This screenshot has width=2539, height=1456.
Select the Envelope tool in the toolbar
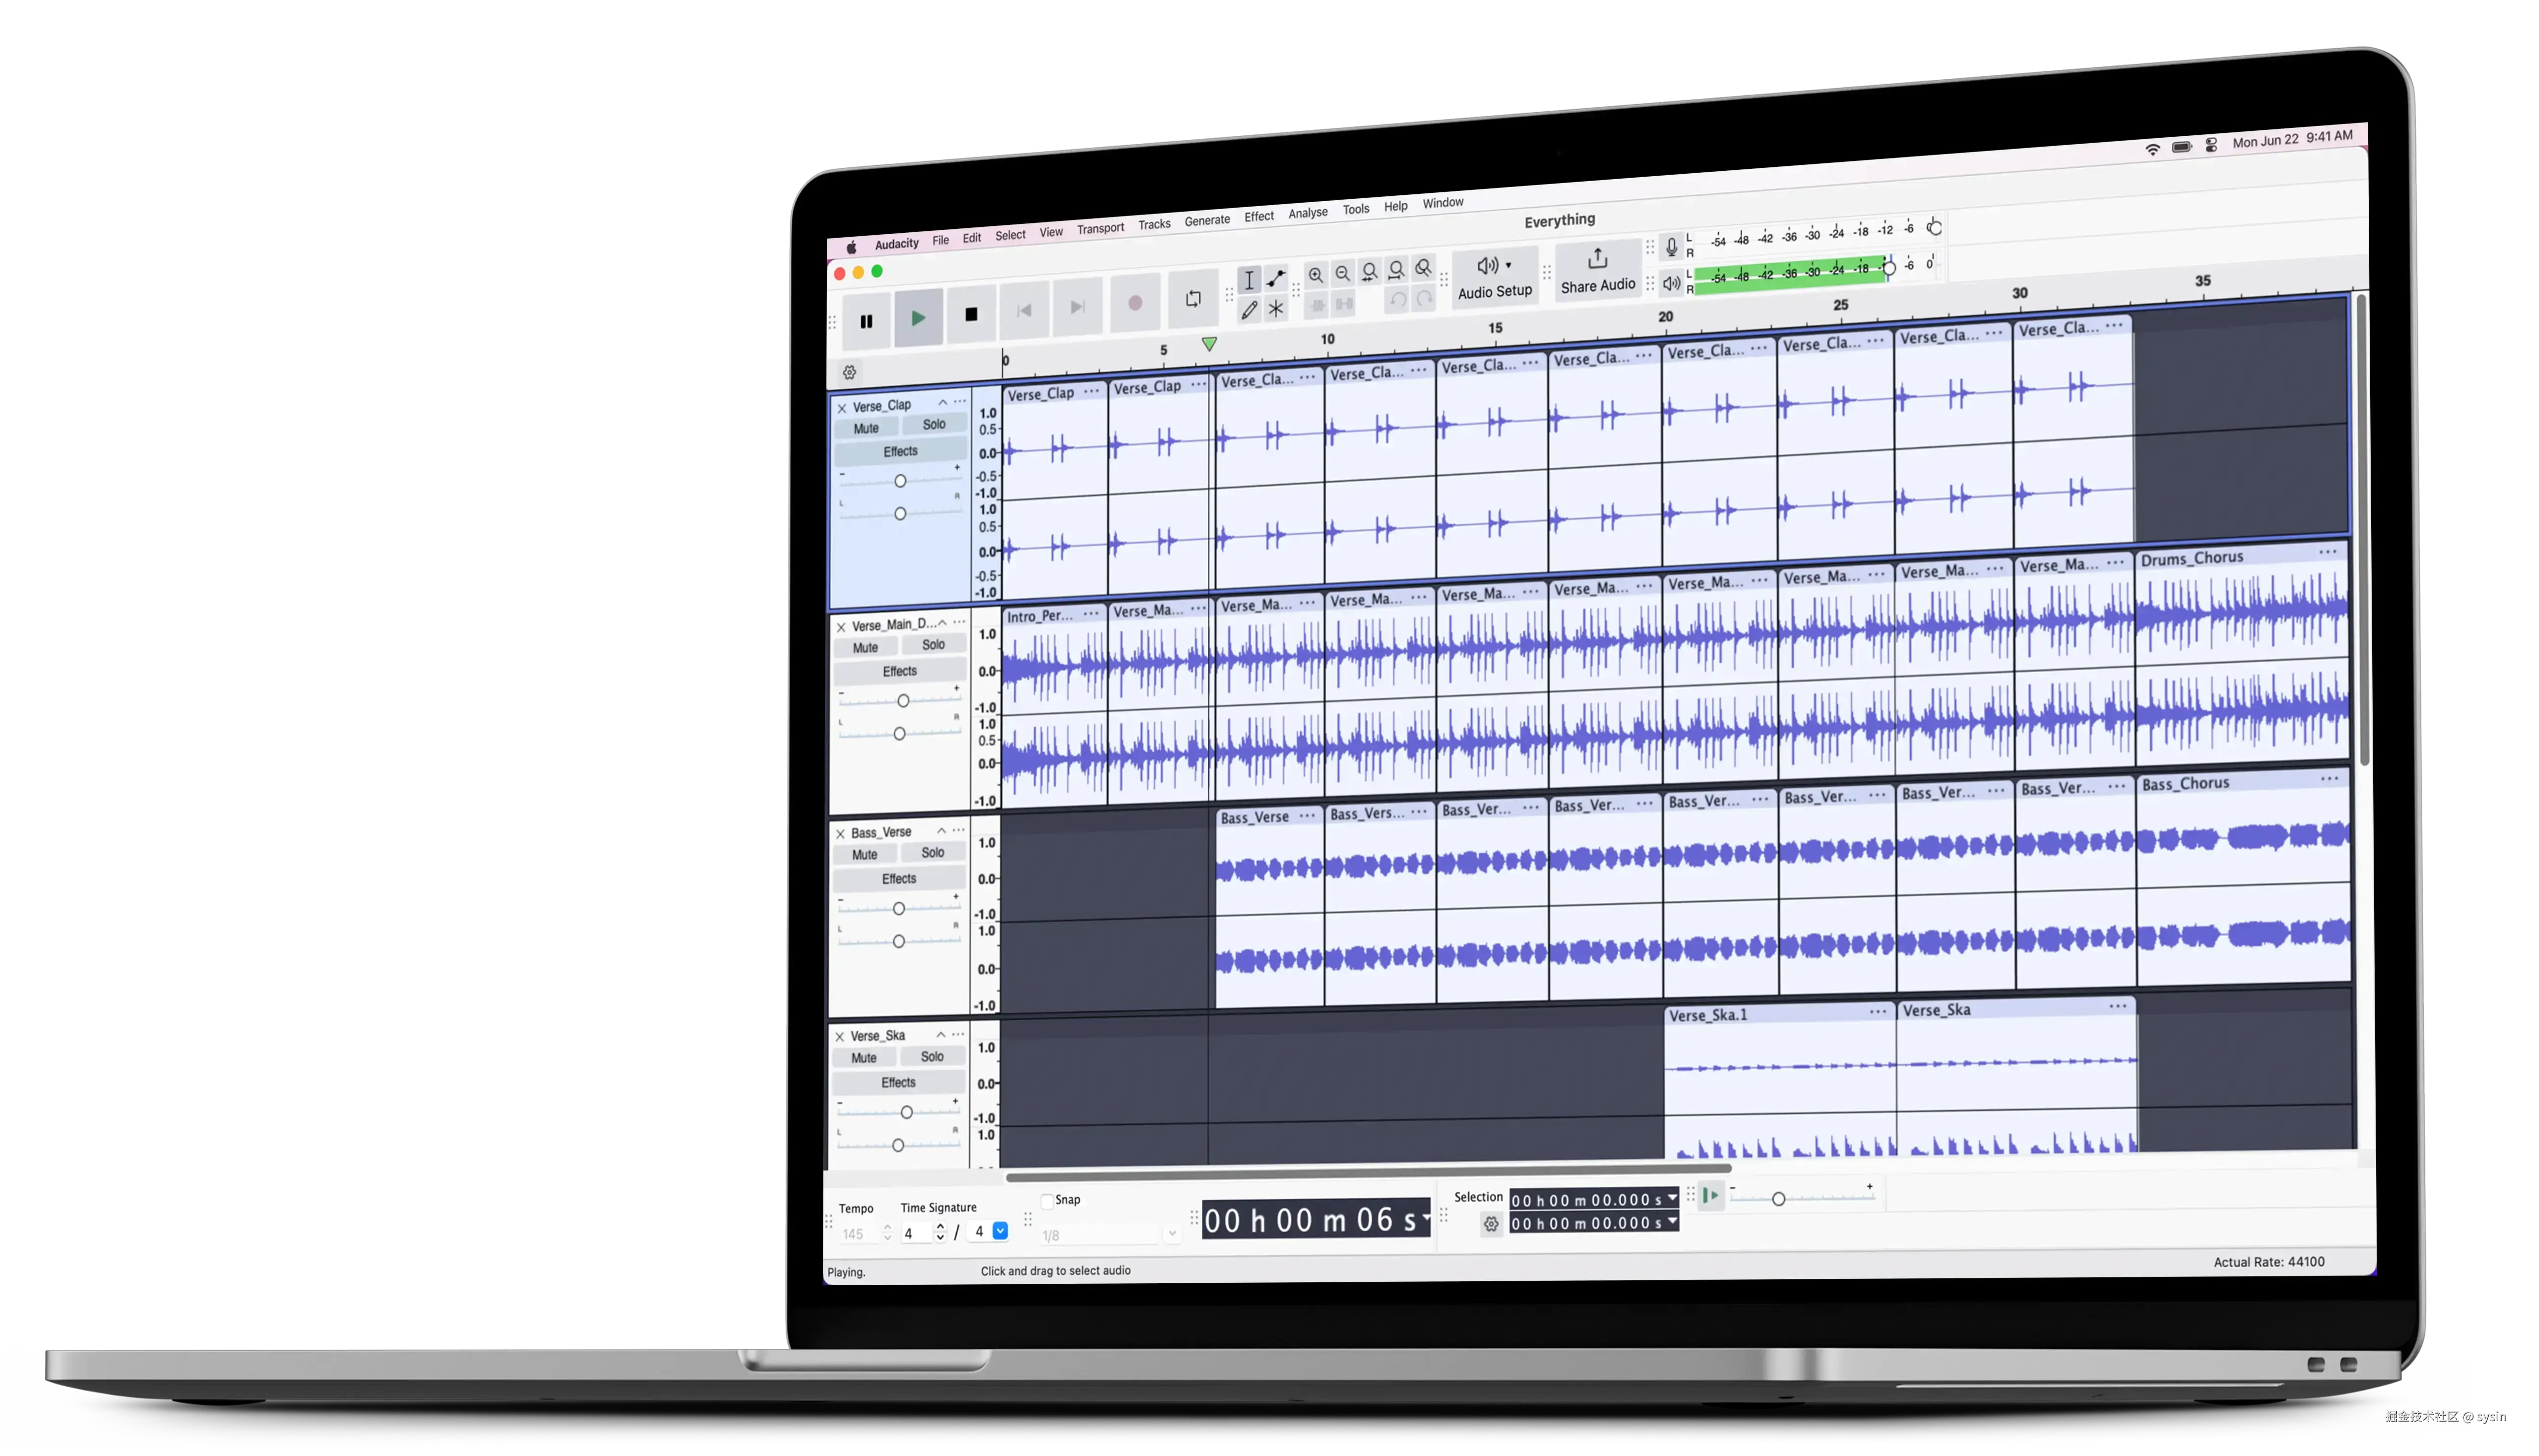tap(1275, 279)
